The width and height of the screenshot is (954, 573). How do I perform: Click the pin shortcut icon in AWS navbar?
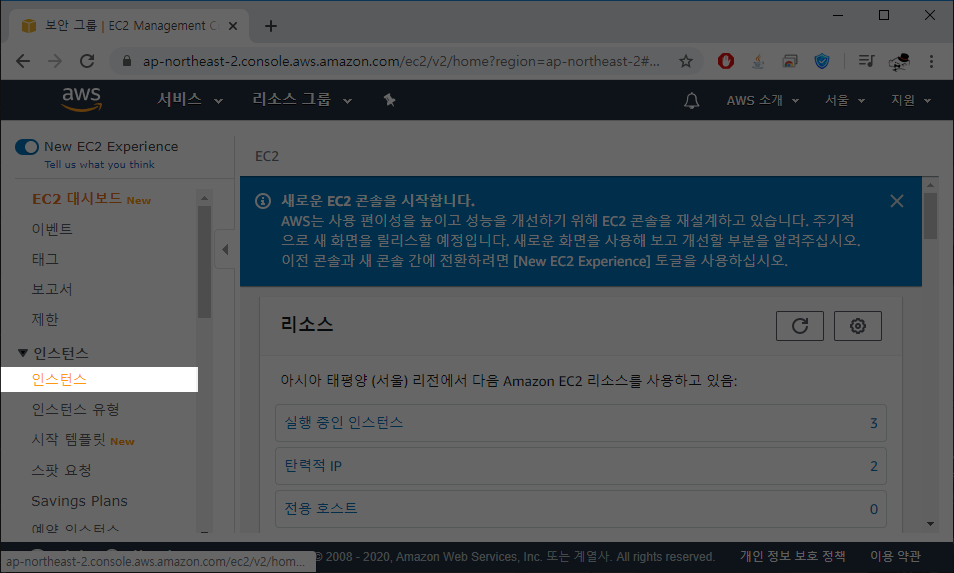(x=389, y=100)
